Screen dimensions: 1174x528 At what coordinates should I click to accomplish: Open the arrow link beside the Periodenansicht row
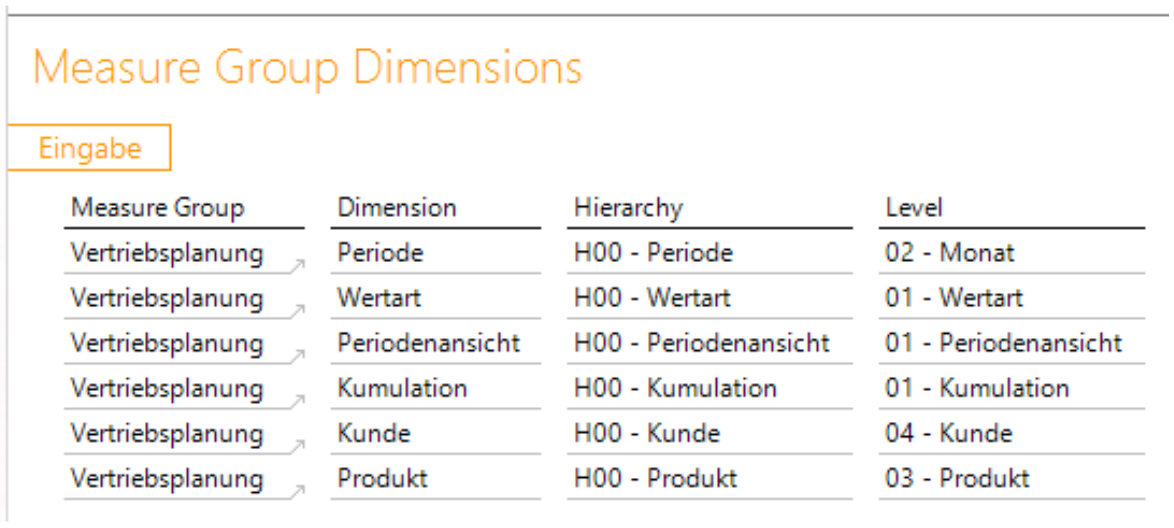[297, 355]
